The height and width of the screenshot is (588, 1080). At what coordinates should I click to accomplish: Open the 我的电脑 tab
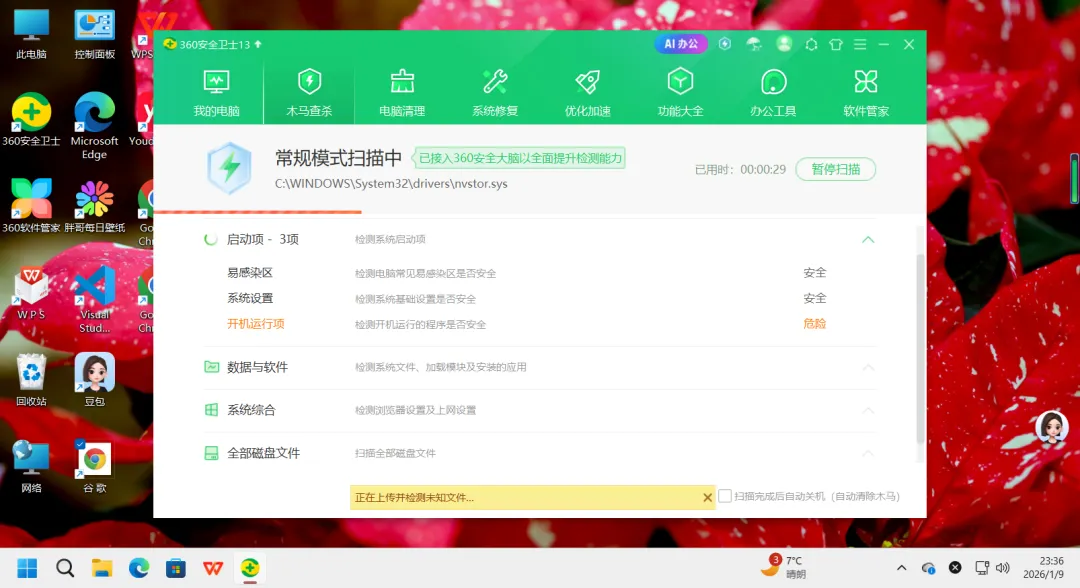point(216,93)
